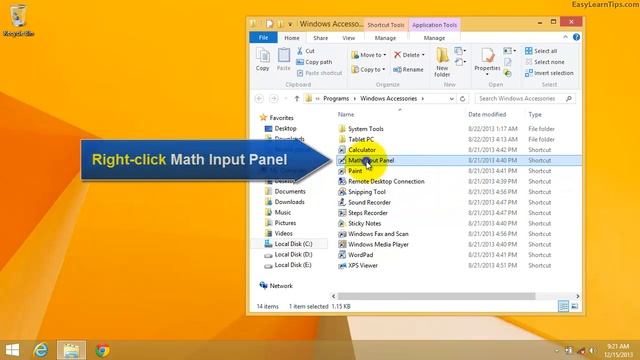This screenshot has height=360, width=640.
Task: Collapse the ribbon with chevron
Action: (565, 37)
